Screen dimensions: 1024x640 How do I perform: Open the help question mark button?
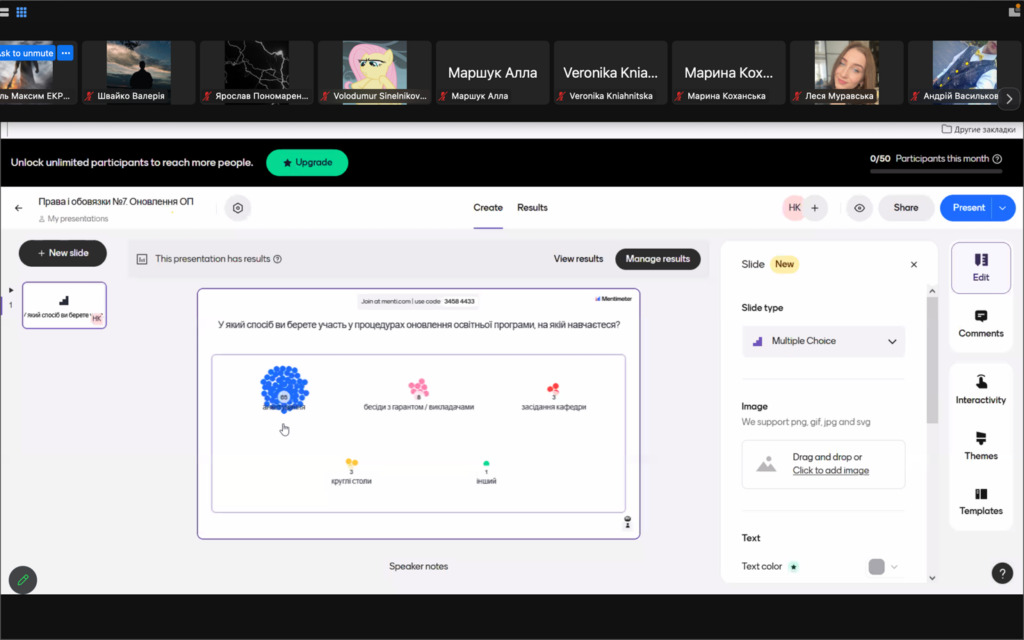(x=1002, y=573)
